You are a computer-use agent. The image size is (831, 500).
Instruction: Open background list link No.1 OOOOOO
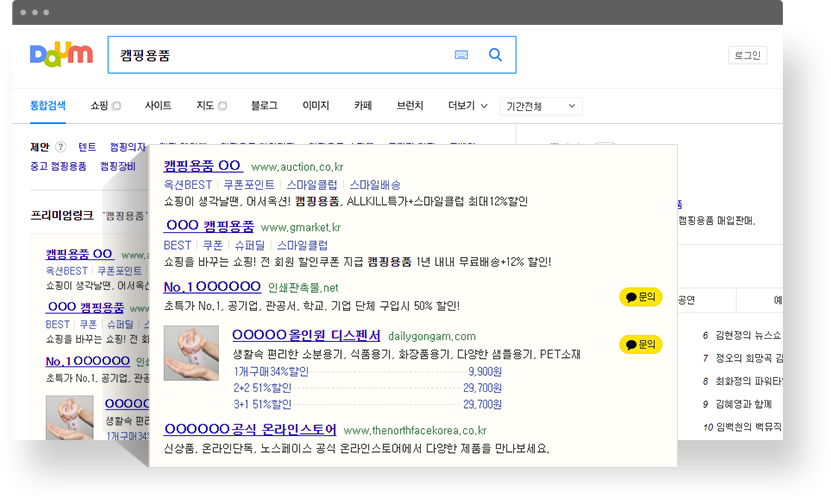87,361
